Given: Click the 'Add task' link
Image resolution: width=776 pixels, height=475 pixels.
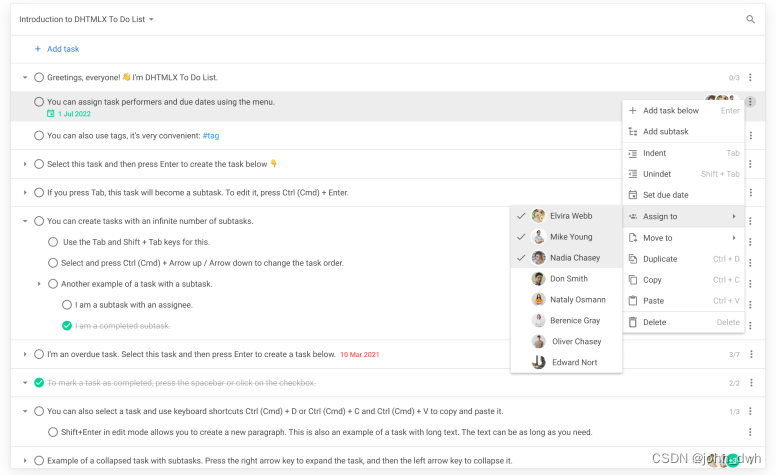Looking at the screenshot, I should [63, 48].
